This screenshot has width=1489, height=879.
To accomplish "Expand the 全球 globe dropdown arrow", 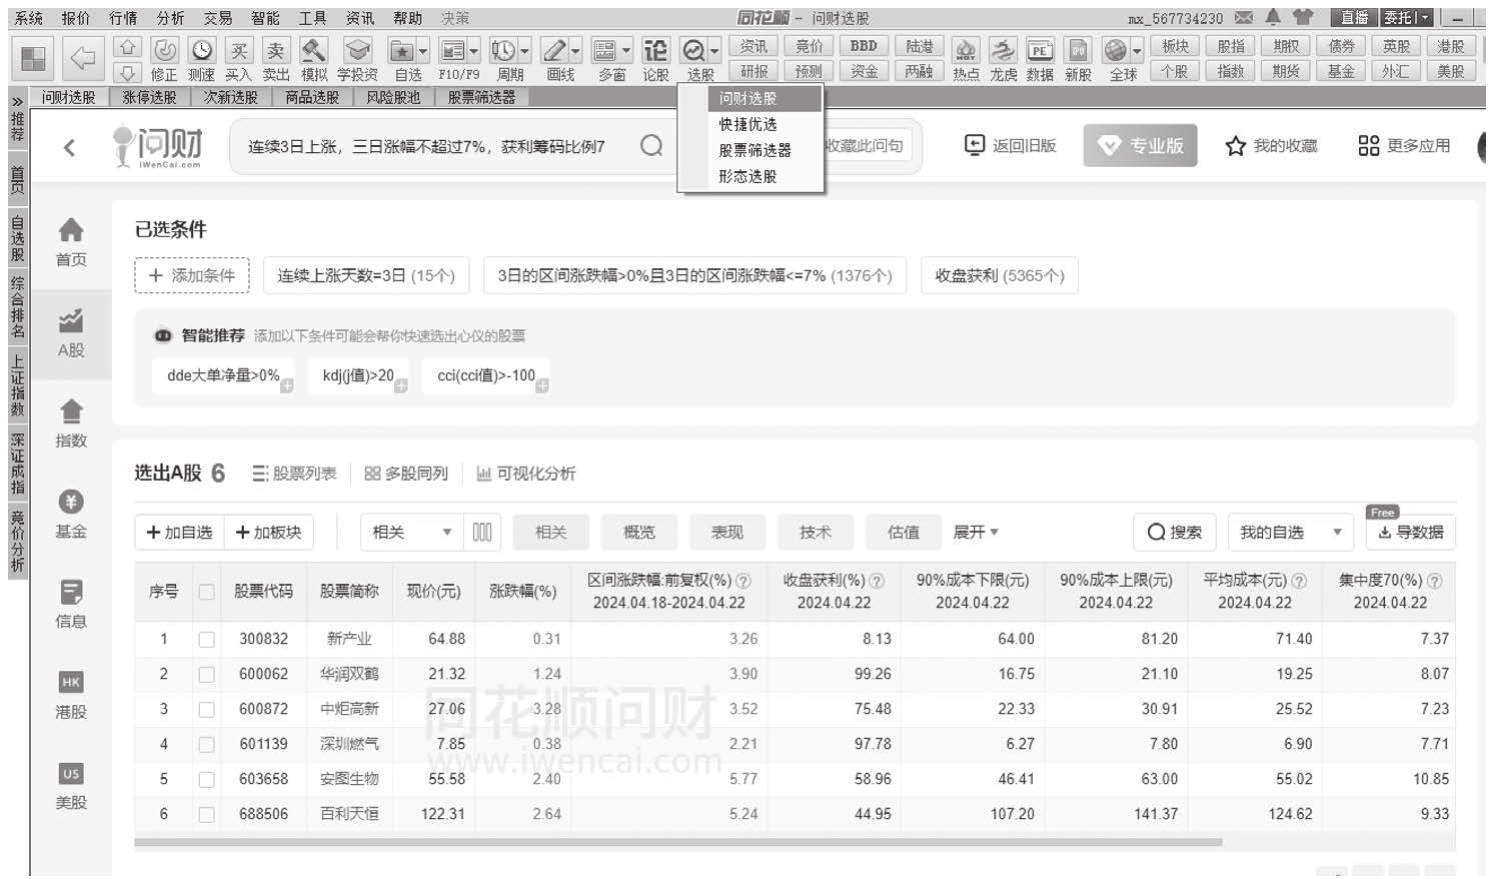I will point(1137,50).
